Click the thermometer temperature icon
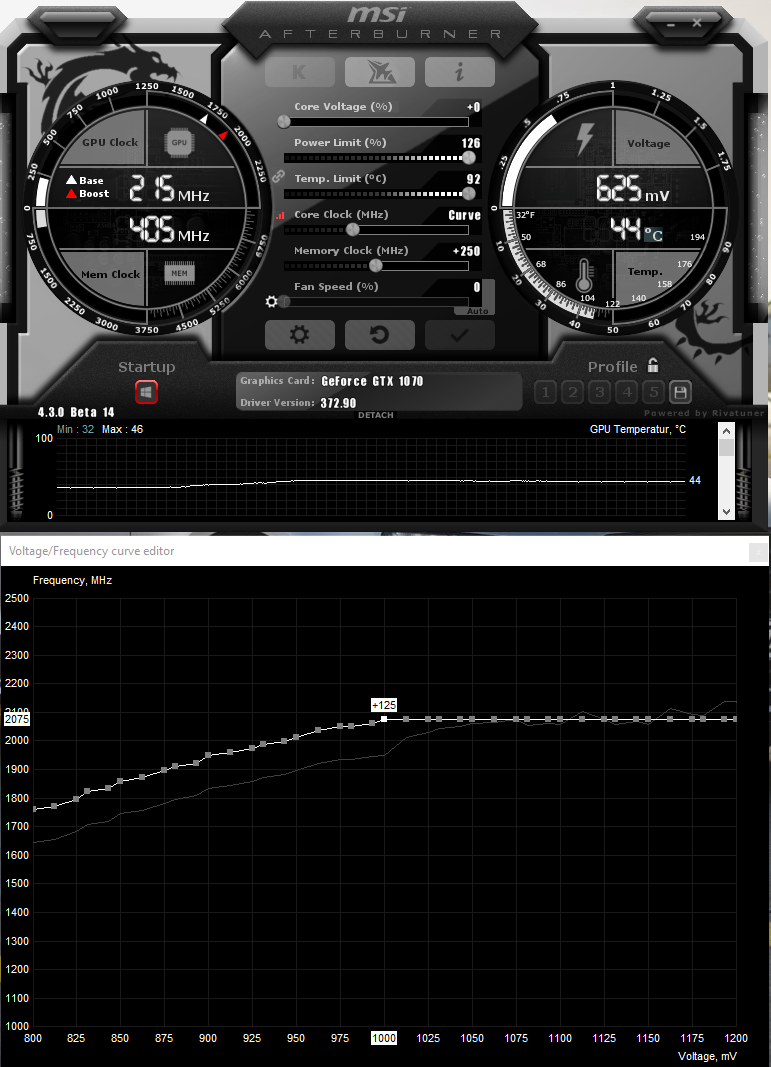The image size is (771, 1067). (585, 276)
